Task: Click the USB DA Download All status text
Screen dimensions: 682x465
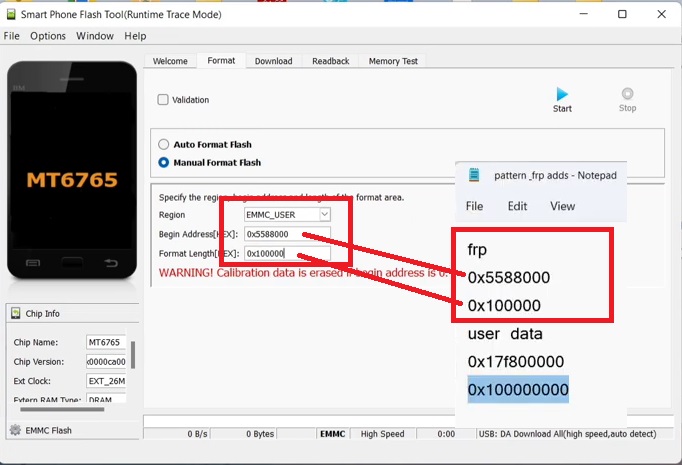Action: coord(567,434)
